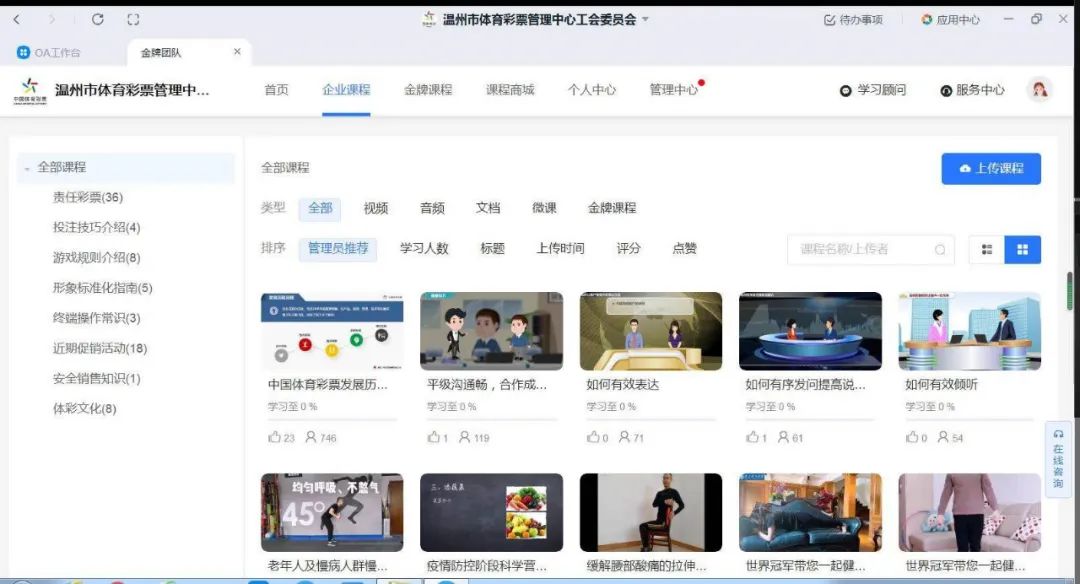This screenshot has width=1080, height=584.
Task: Select the 评分 sort option
Action: (x=629, y=249)
